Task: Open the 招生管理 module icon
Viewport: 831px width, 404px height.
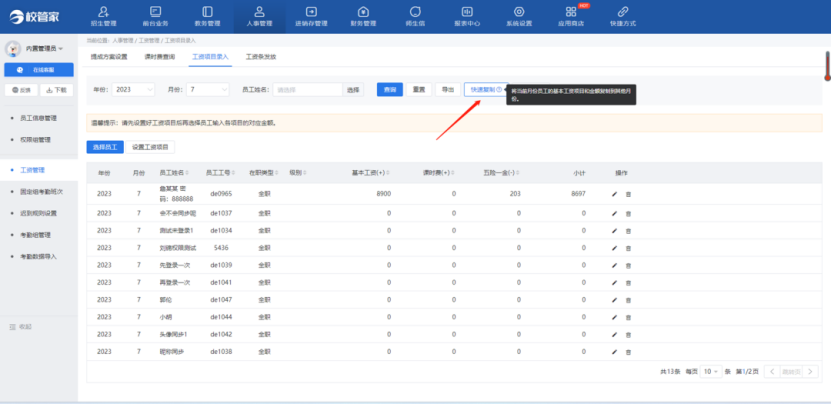Action: [x=105, y=13]
